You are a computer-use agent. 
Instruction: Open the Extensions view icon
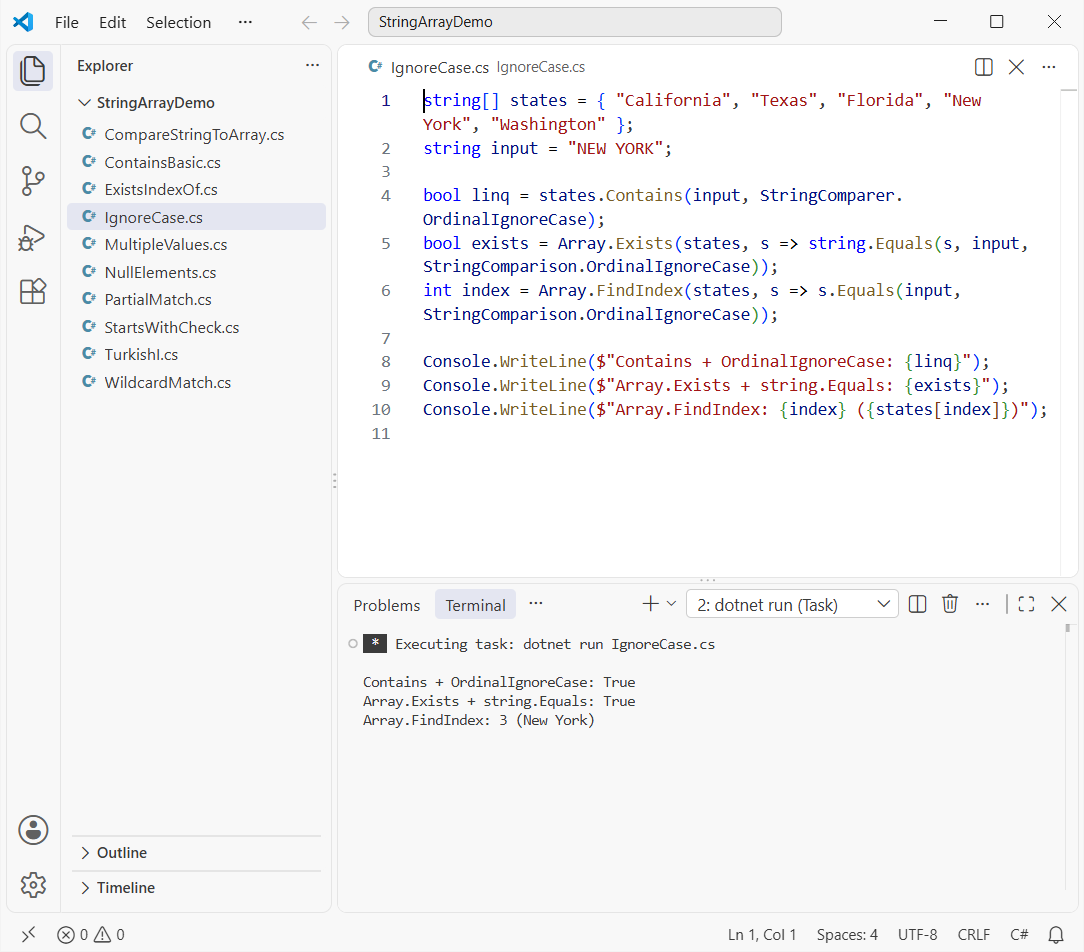click(x=32, y=292)
